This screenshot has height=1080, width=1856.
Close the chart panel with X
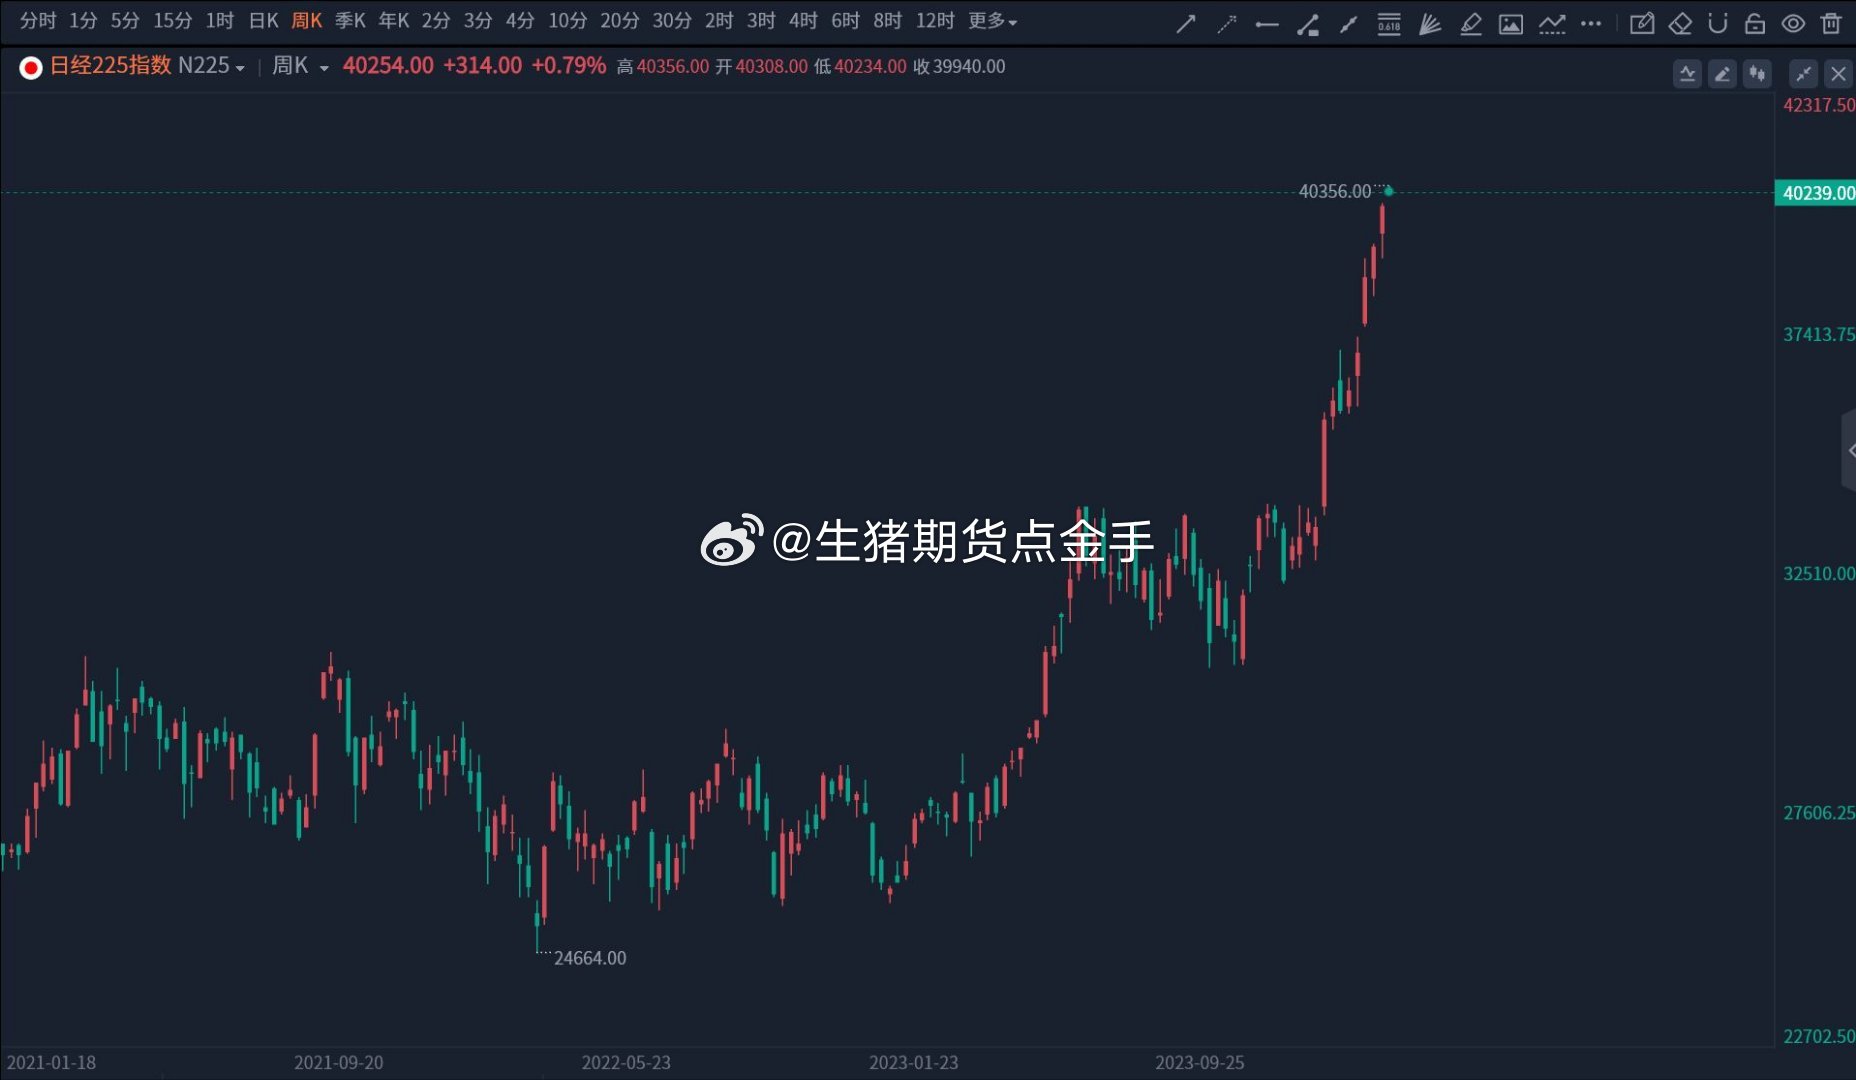pos(1838,74)
